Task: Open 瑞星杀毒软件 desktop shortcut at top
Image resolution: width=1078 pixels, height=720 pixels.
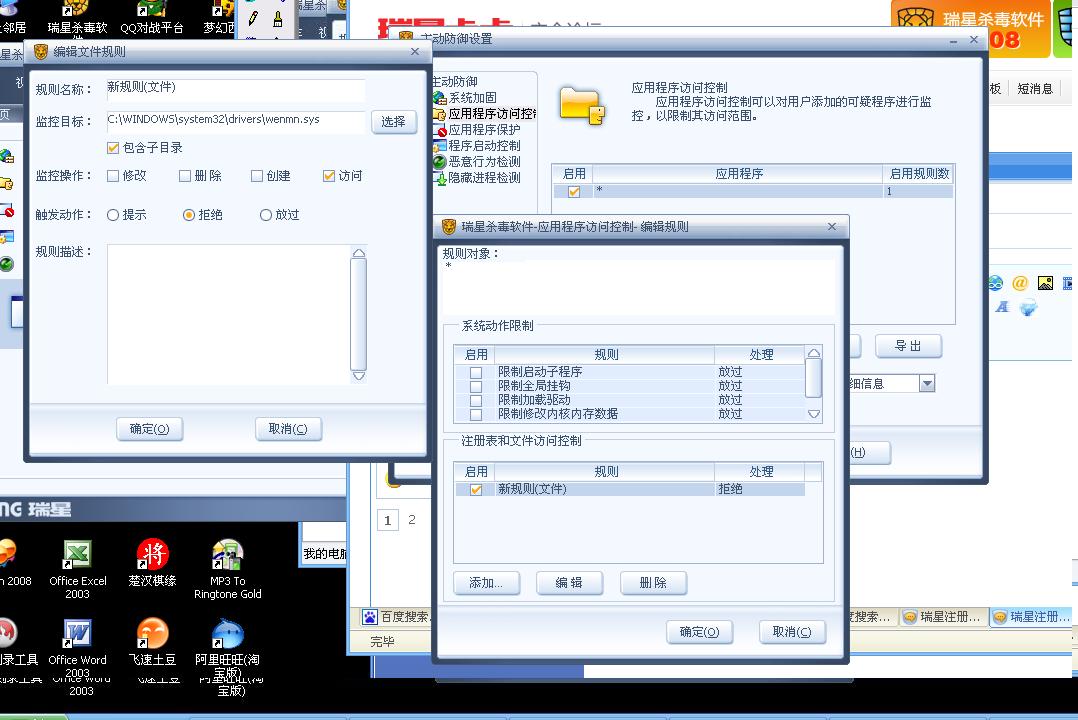Action: pyautogui.click(x=77, y=17)
